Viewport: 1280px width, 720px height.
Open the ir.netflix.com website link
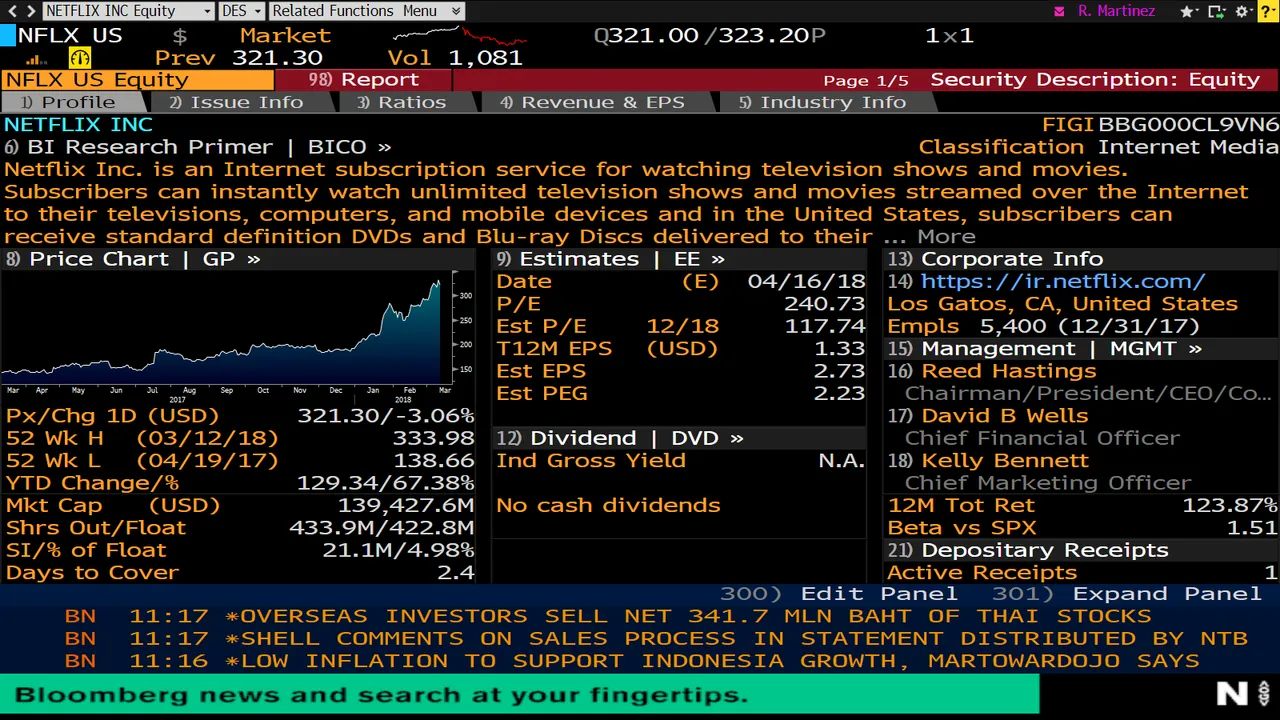point(1062,282)
